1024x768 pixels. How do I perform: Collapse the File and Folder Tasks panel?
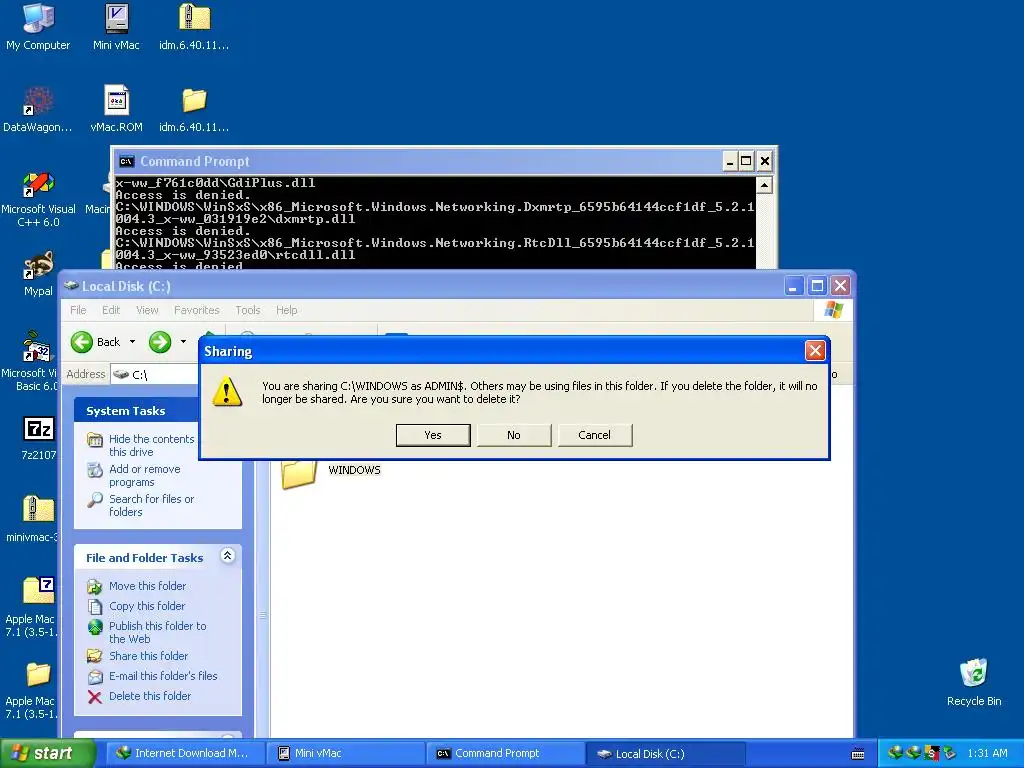(227, 556)
